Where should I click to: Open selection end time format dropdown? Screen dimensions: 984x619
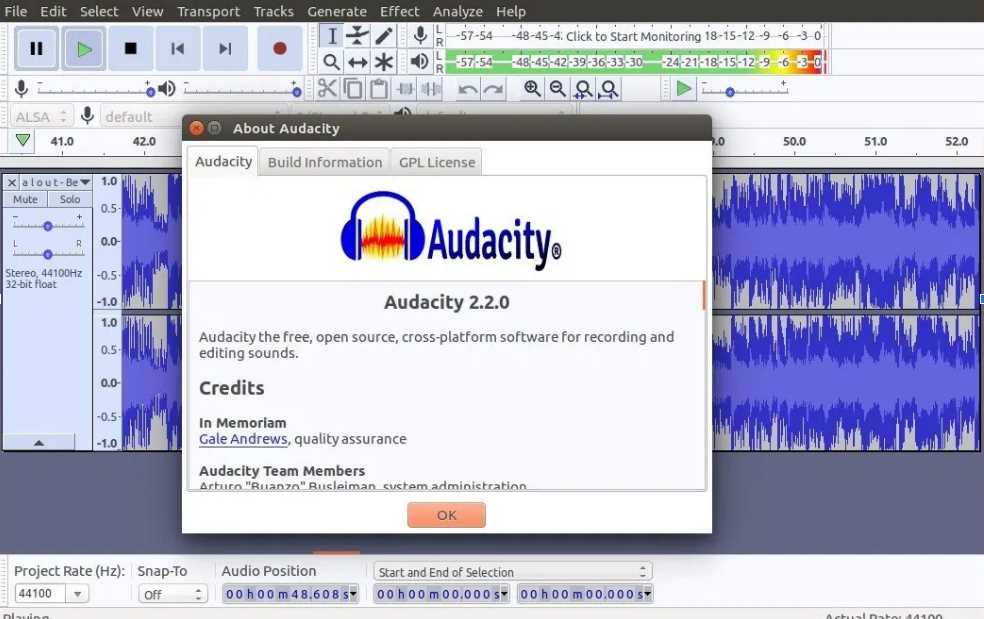click(x=647, y=593)
